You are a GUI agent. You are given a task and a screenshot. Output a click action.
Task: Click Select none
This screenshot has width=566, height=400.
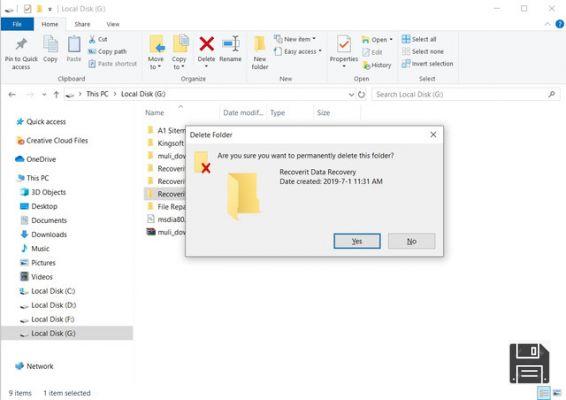[423, 52]
